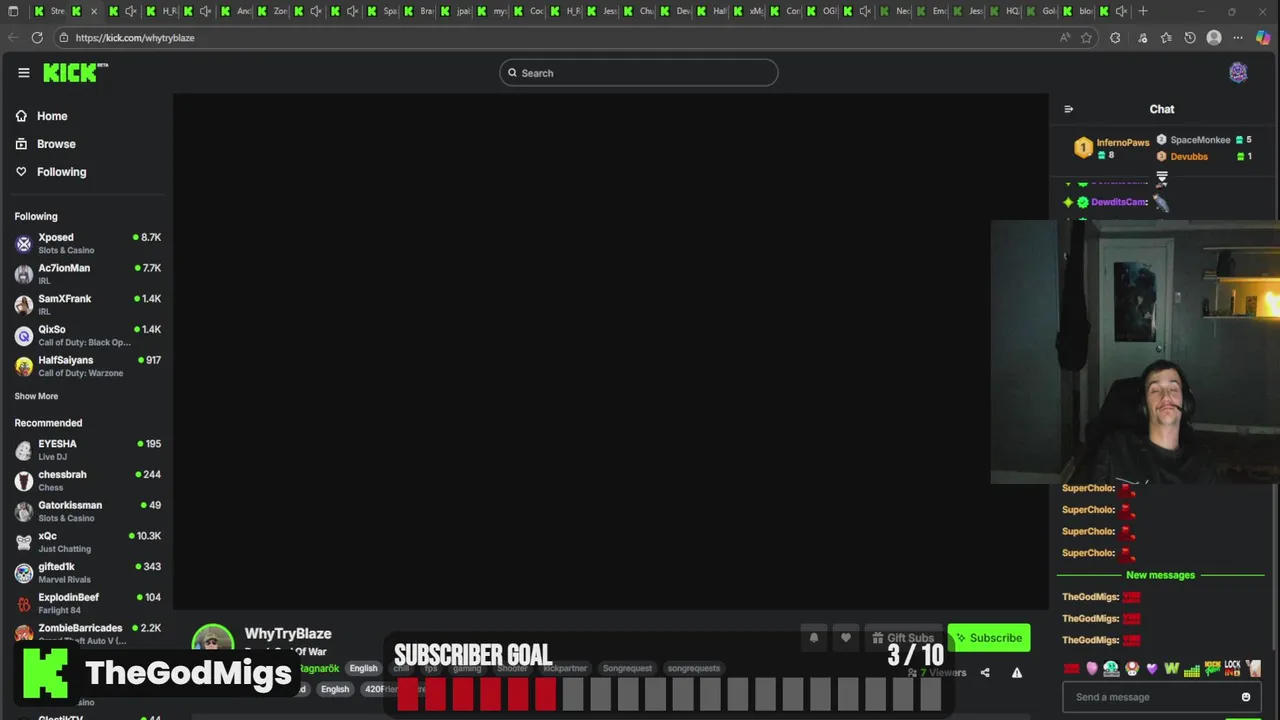Screen dimensions: 1280x720
Task: Click Devubbs in gift leaderboard
Action: [1189, 156]
